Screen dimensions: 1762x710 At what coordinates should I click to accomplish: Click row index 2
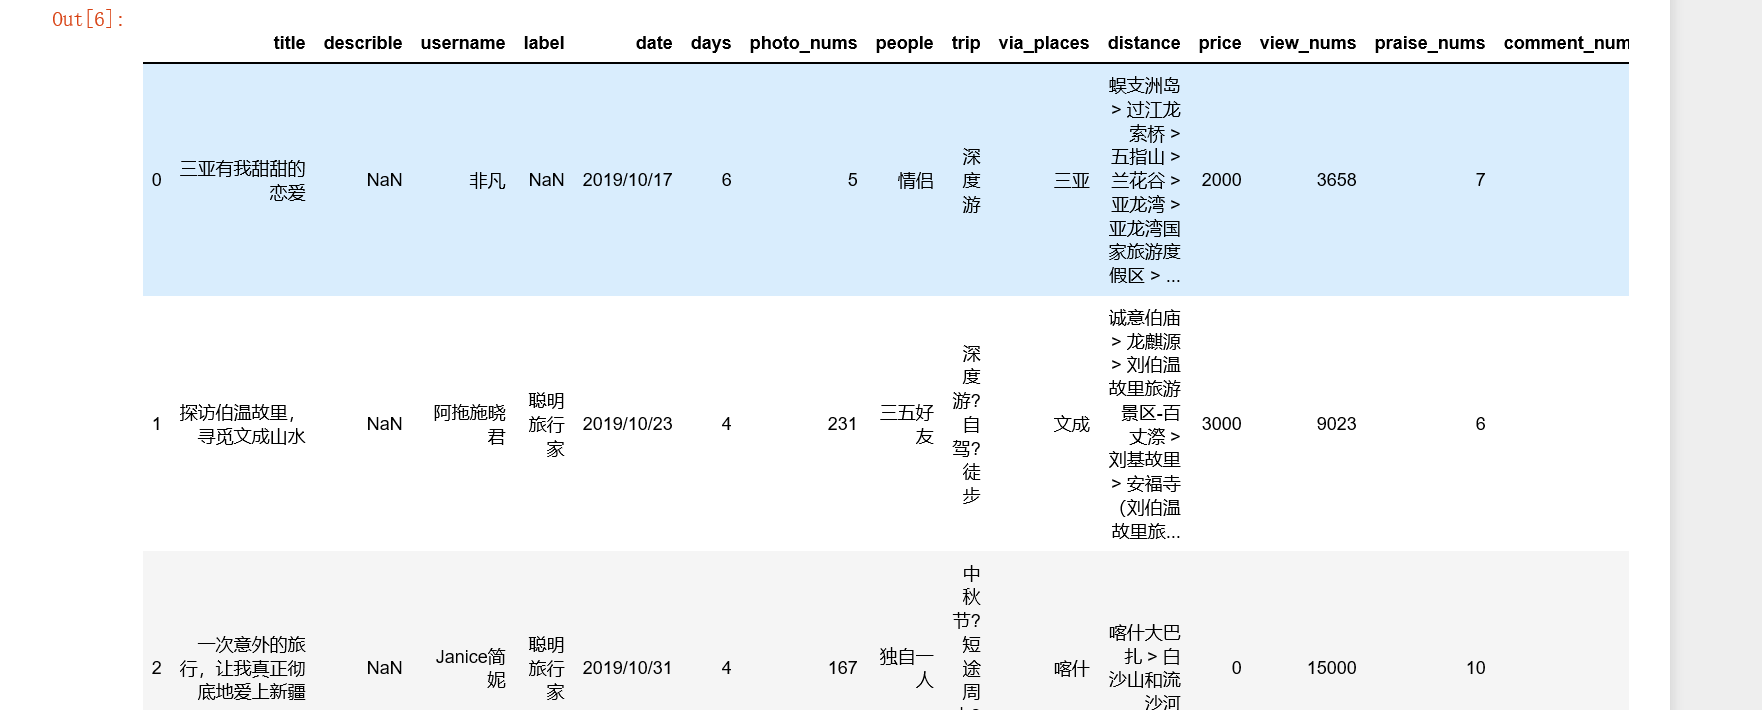click(x=156, y=668)
